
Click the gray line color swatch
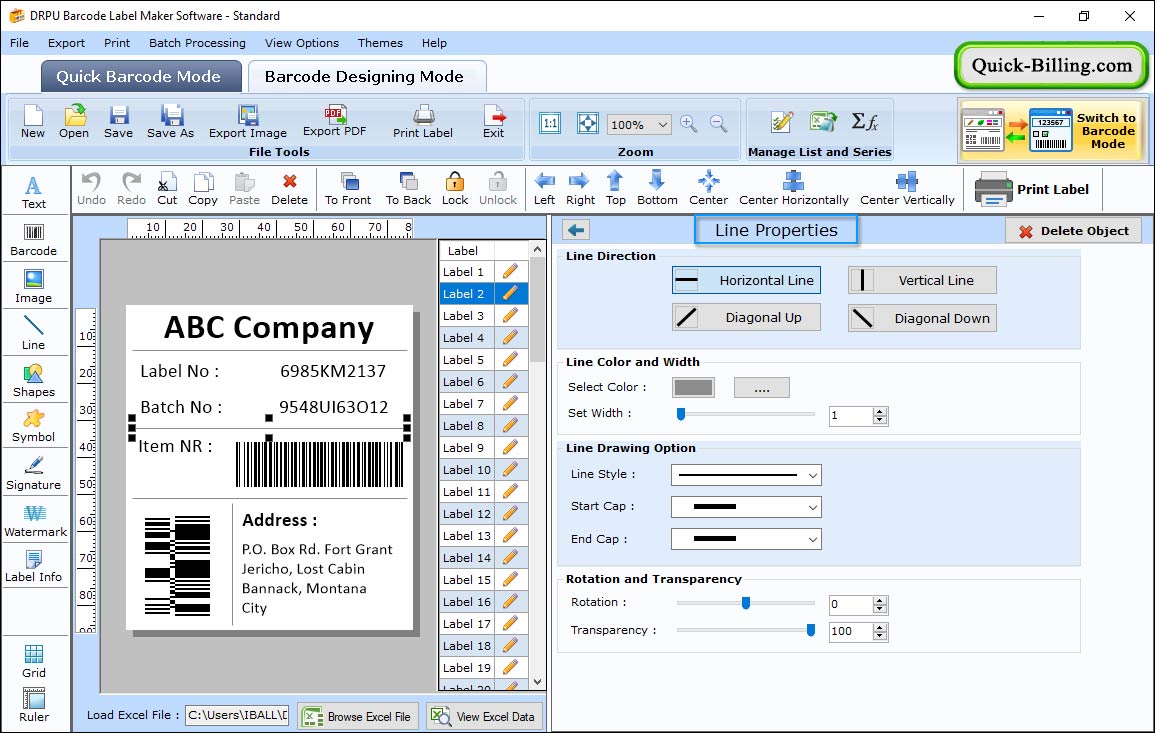693,387
